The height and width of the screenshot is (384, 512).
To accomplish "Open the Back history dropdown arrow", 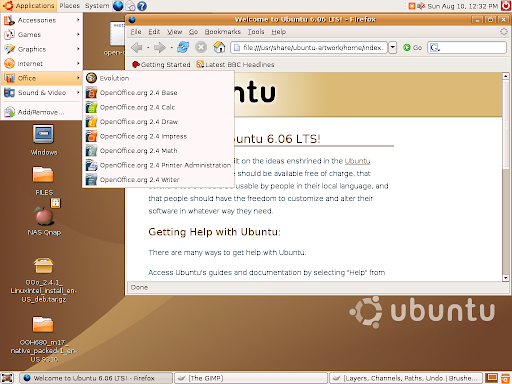I will point(148,48).
